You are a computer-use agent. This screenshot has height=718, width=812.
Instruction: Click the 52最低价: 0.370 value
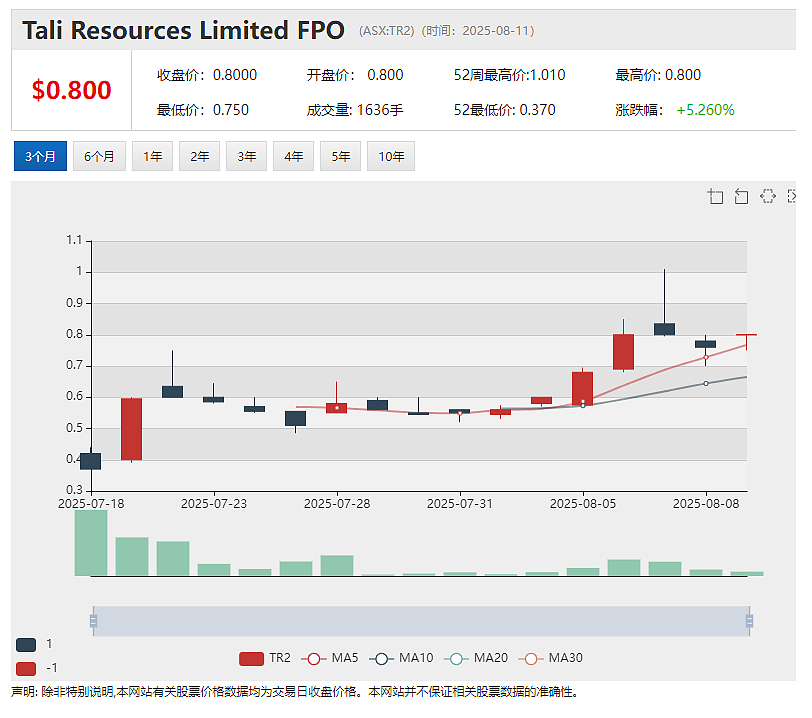pyautogui.click(x=504, y=110)
